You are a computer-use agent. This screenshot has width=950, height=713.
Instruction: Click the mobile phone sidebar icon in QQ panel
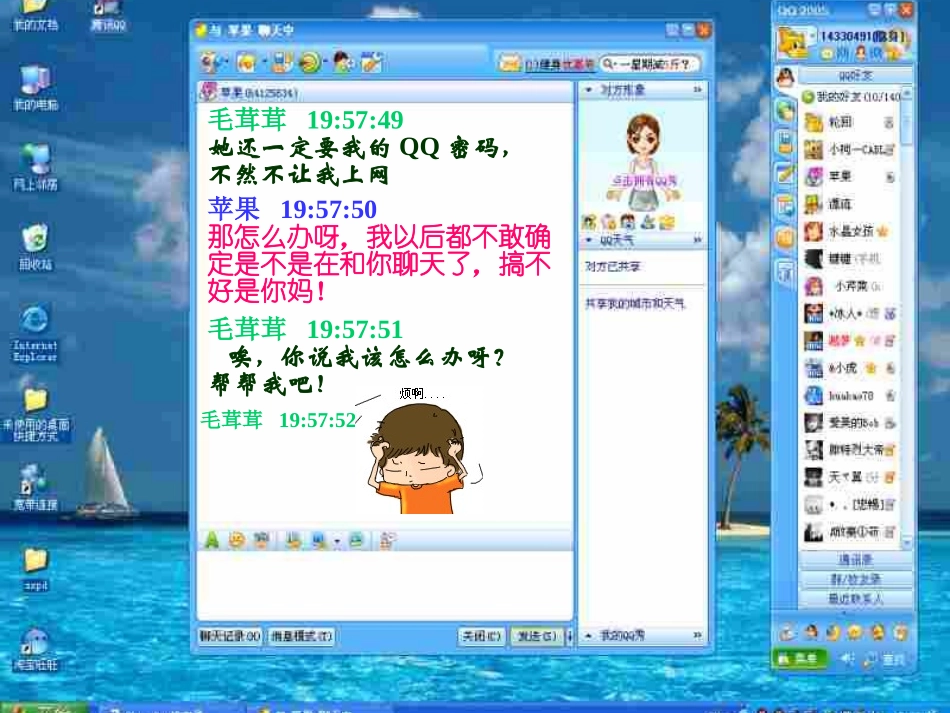point(785,142)
